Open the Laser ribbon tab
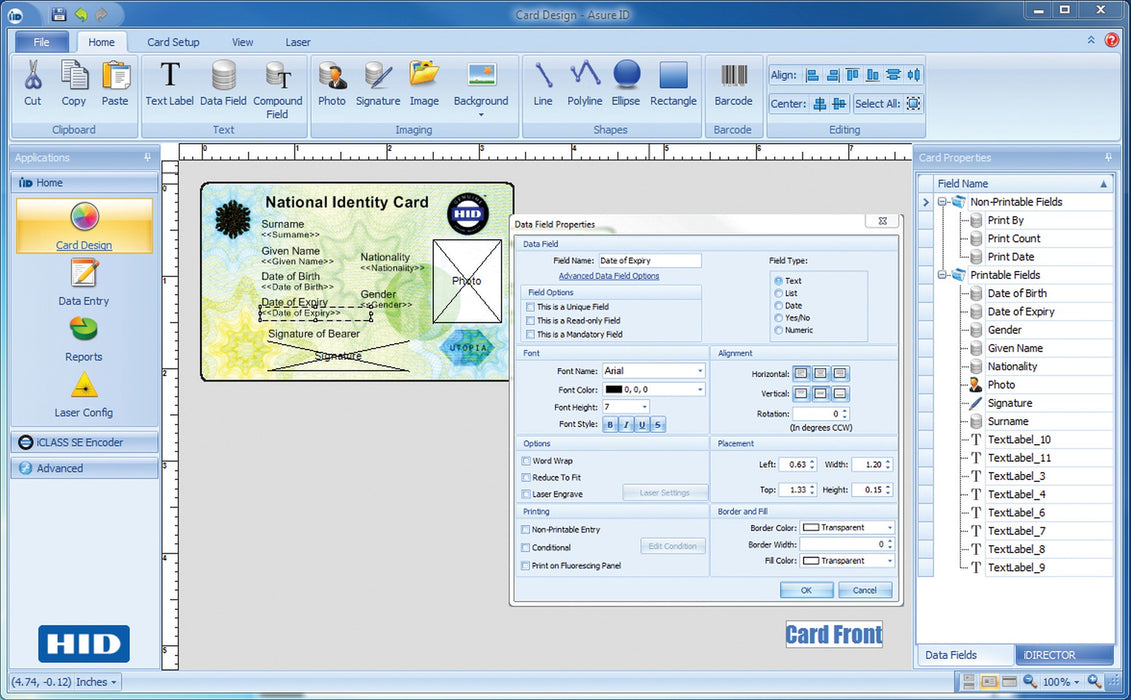This screenshot has height=700, width=1131. coord(297,42)
